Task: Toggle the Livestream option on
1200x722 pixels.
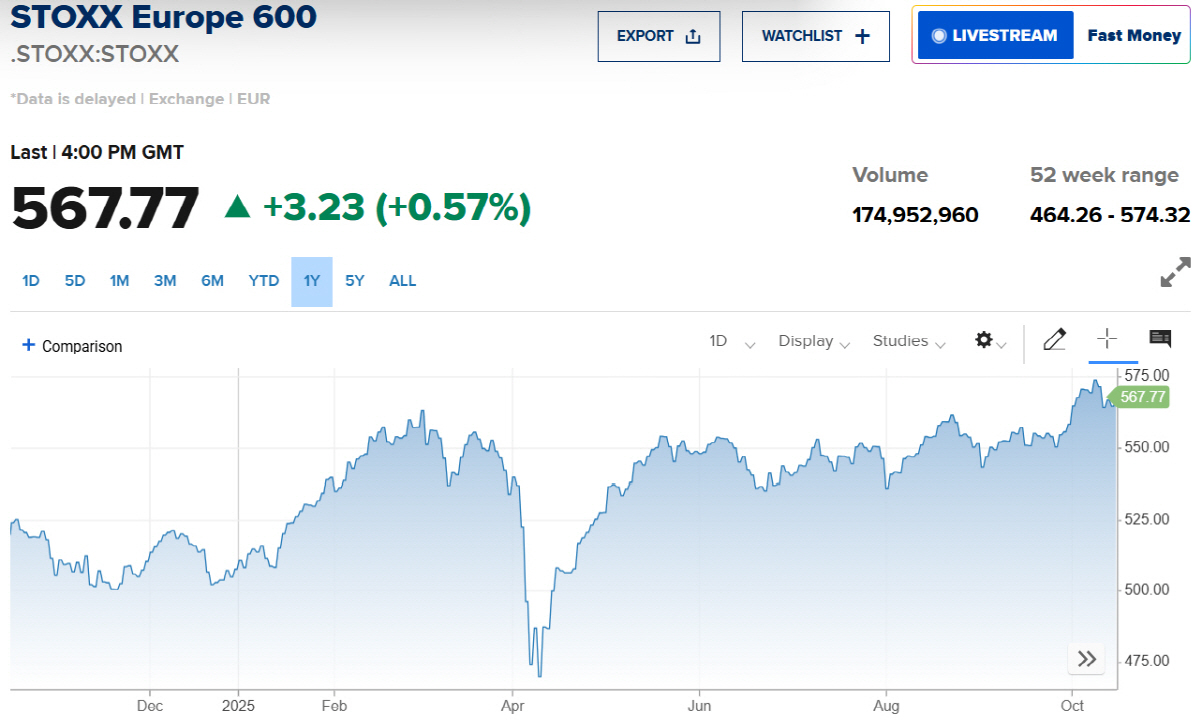Action: (994, 34)
